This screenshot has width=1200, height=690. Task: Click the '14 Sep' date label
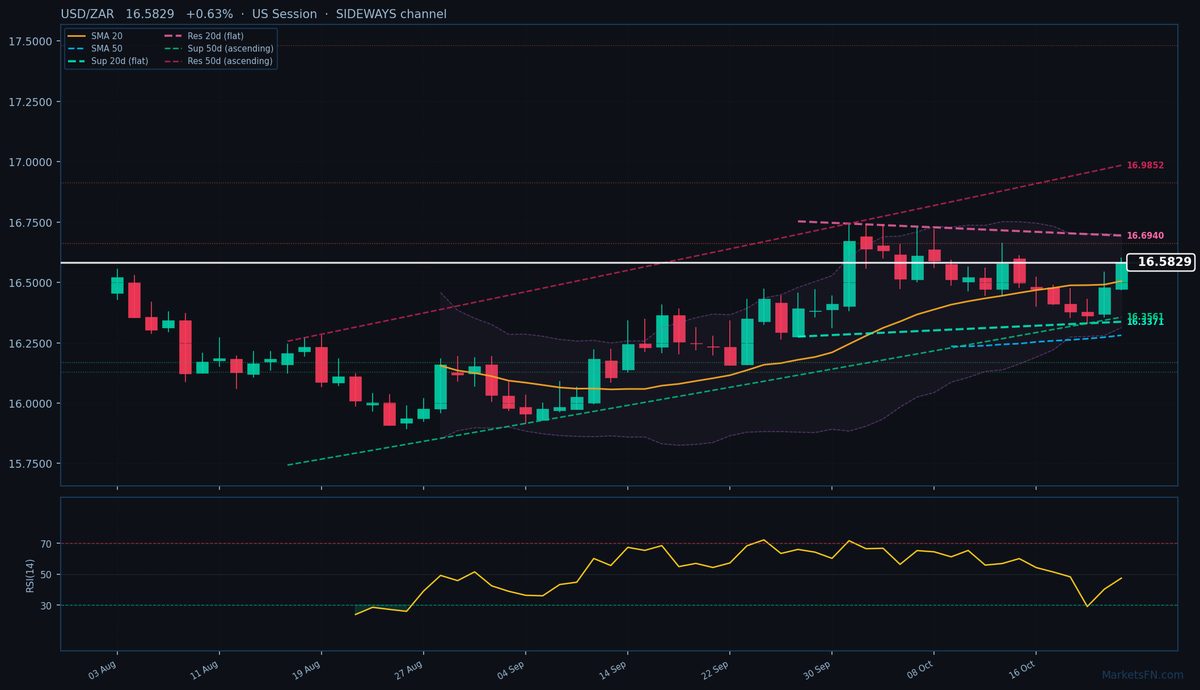tap(613, 669)
